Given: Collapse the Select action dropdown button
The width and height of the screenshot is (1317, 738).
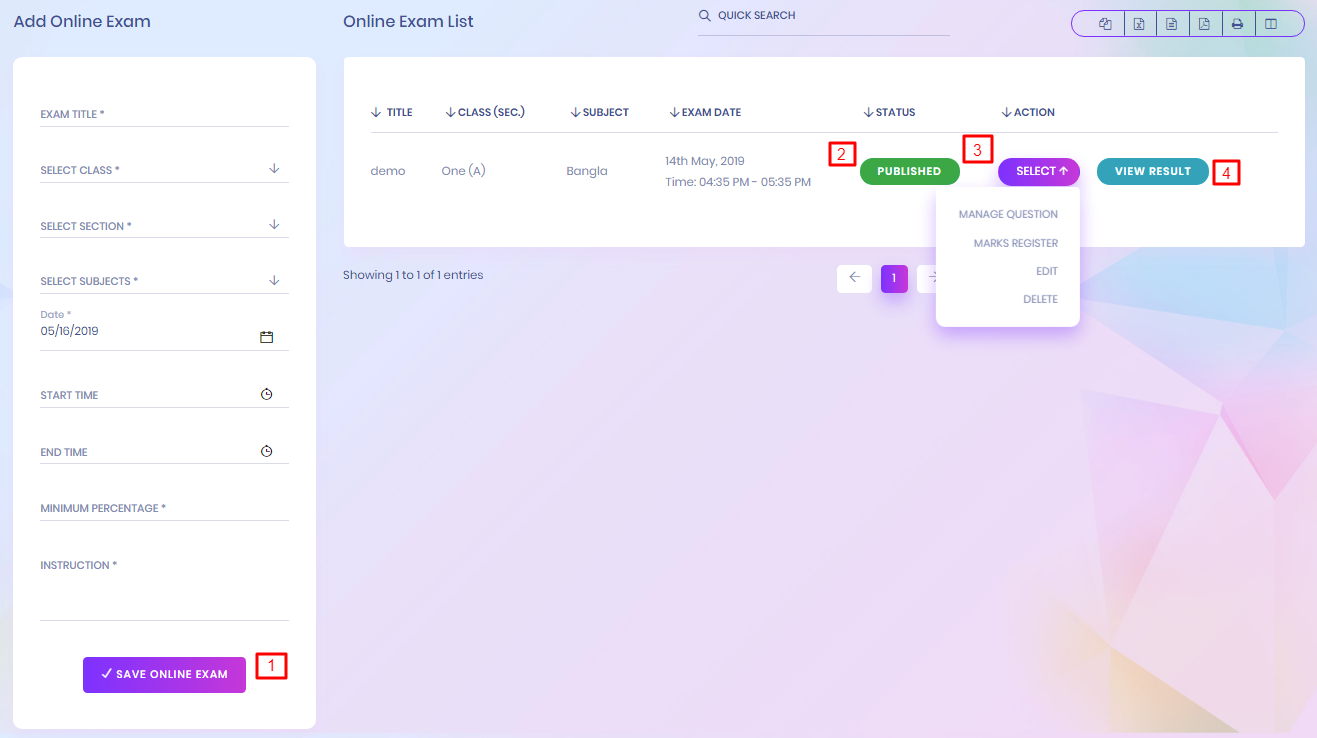Looking at the screenshot, I should coord(1038,171).
